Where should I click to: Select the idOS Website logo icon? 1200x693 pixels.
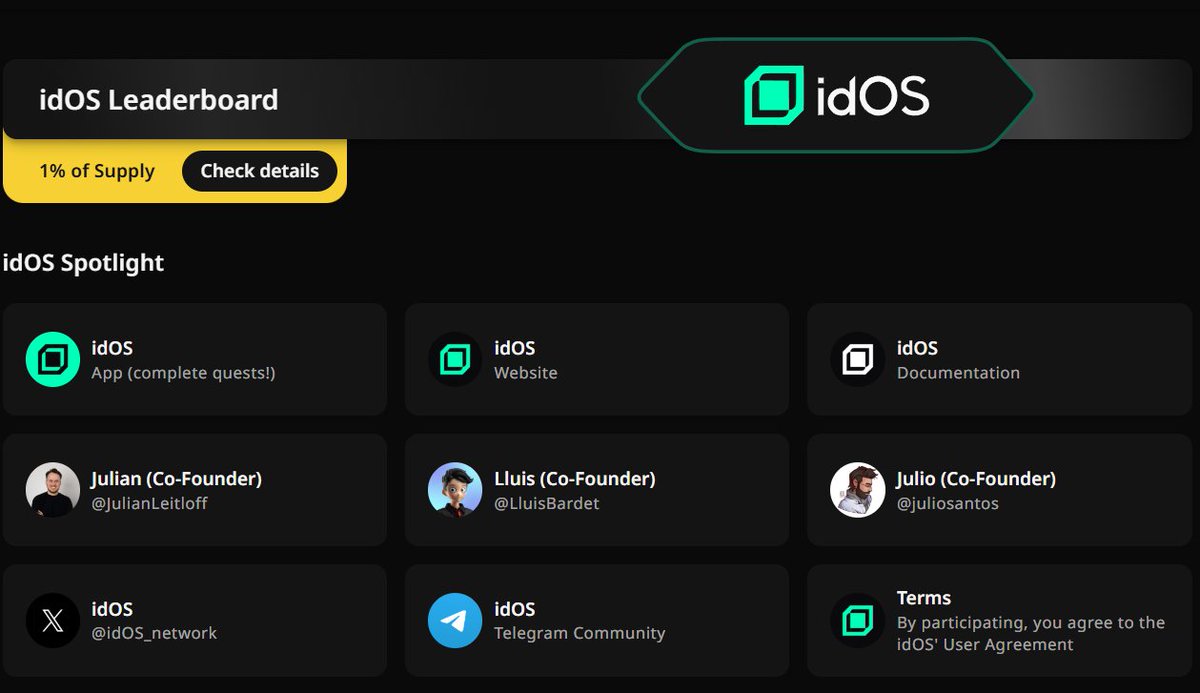tap(454, 360)
